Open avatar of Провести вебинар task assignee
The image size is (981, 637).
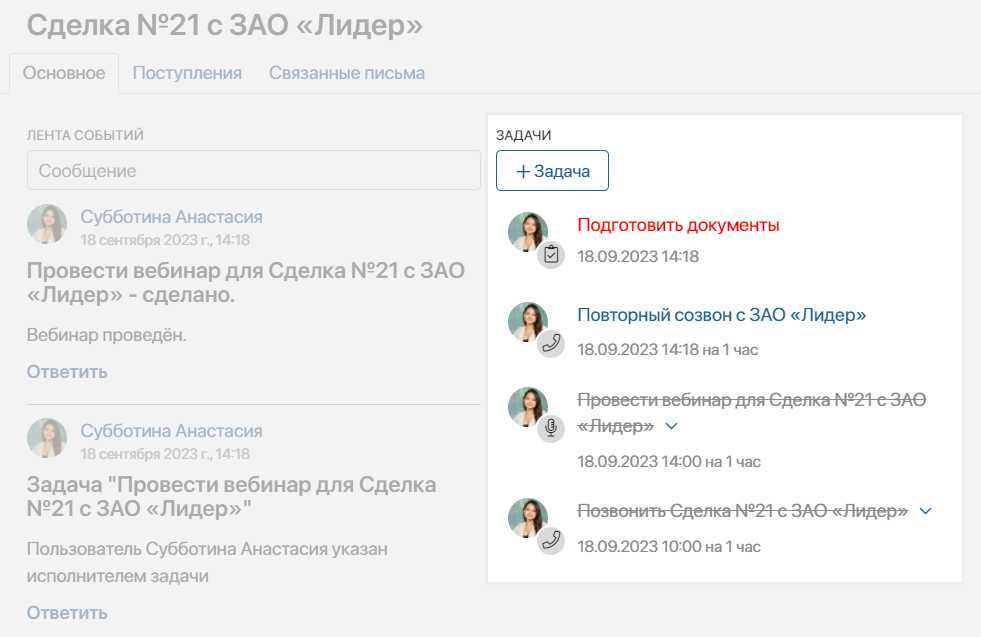tap(528, 407)
